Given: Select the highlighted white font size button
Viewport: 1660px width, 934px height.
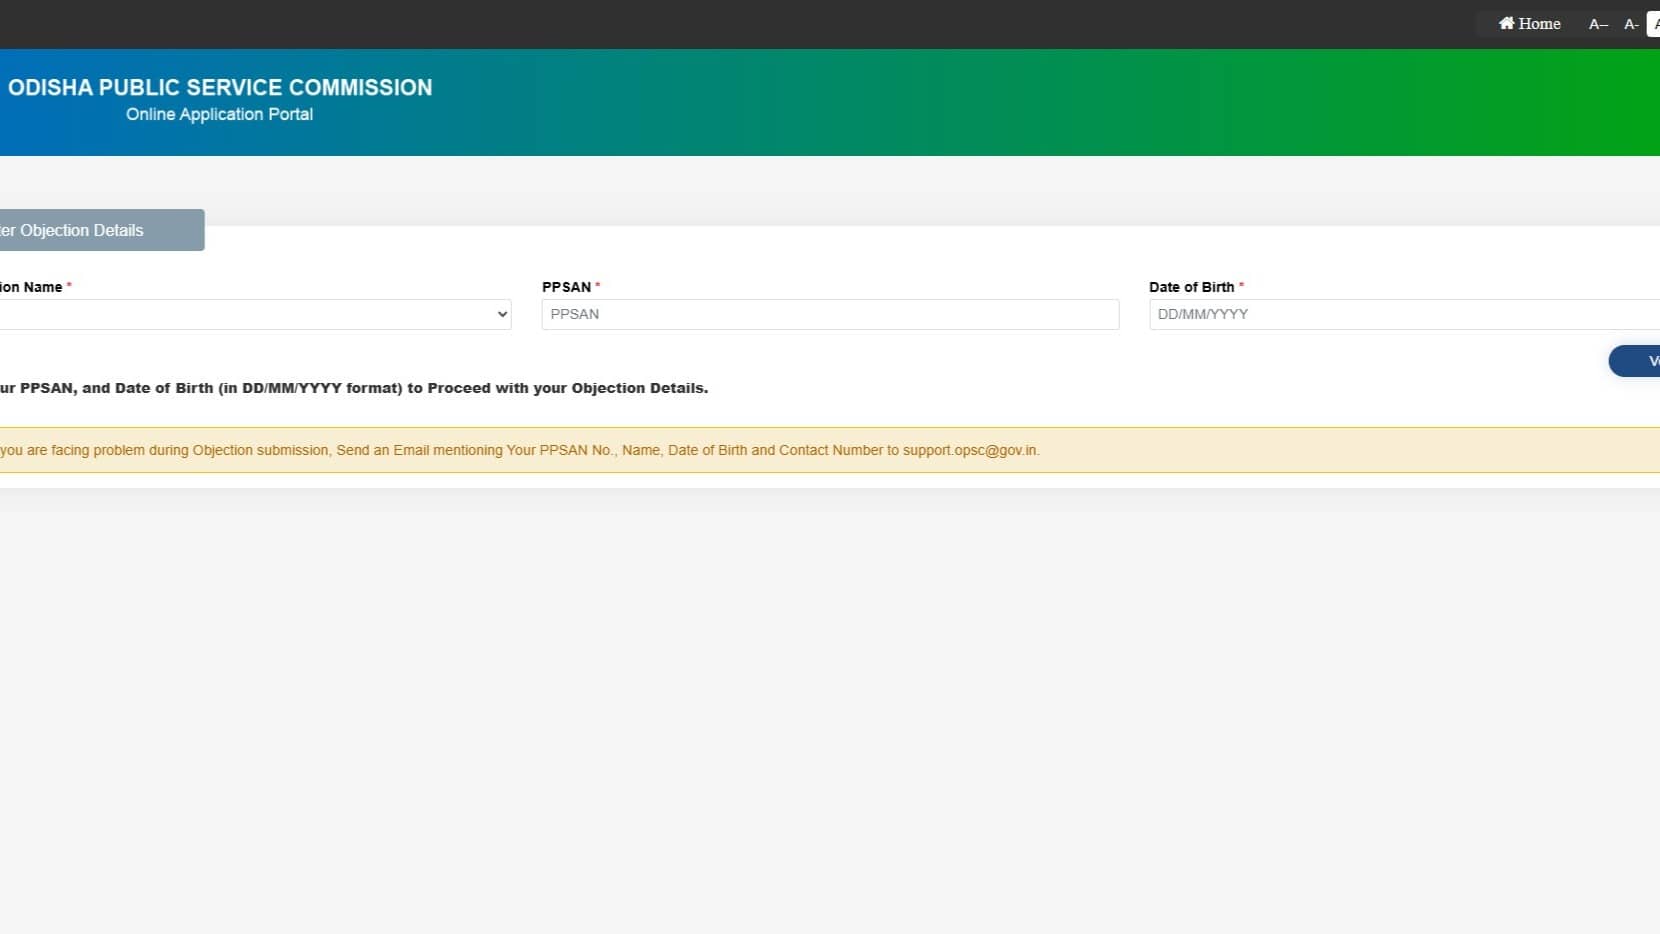Looking at the screenshot, I should pos(1654,24).
